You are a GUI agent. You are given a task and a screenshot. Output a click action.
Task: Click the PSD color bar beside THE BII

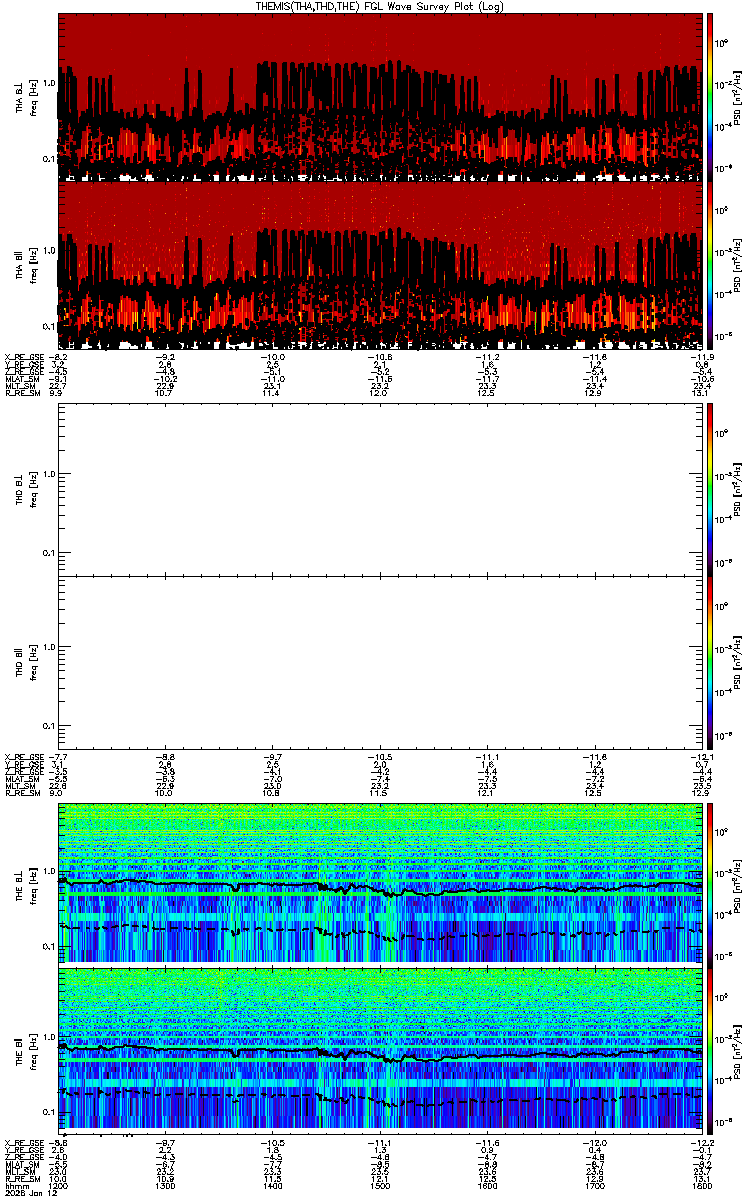711,1050
